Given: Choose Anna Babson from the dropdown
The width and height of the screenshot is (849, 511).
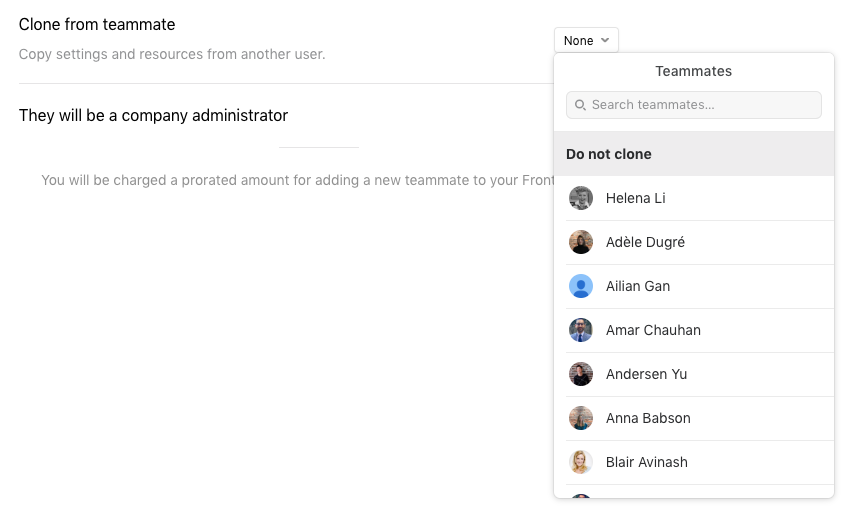Looking at the screenshot, I should (700, 418).
